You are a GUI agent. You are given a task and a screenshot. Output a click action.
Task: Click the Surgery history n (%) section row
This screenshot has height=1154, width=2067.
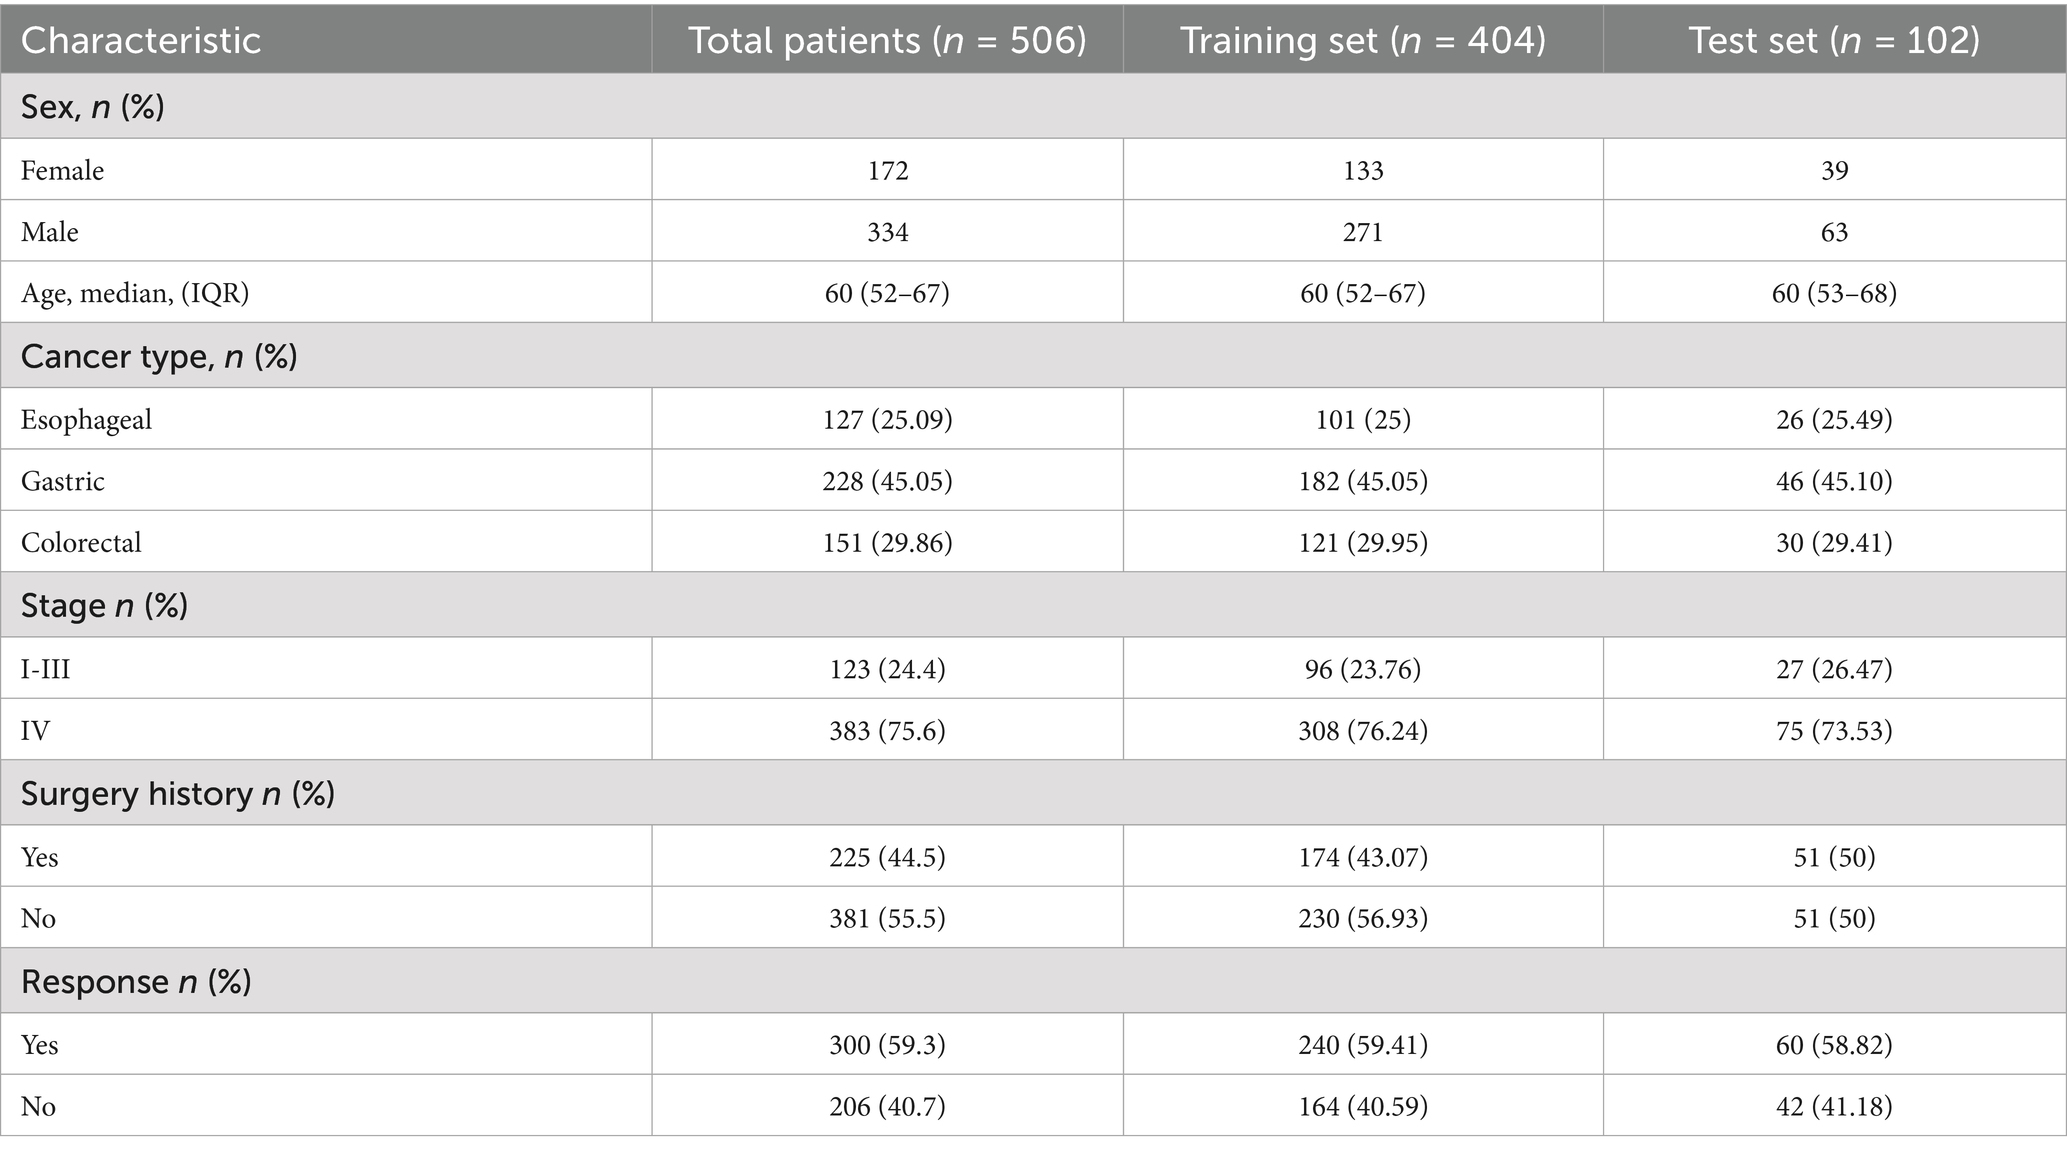point(177,793)
